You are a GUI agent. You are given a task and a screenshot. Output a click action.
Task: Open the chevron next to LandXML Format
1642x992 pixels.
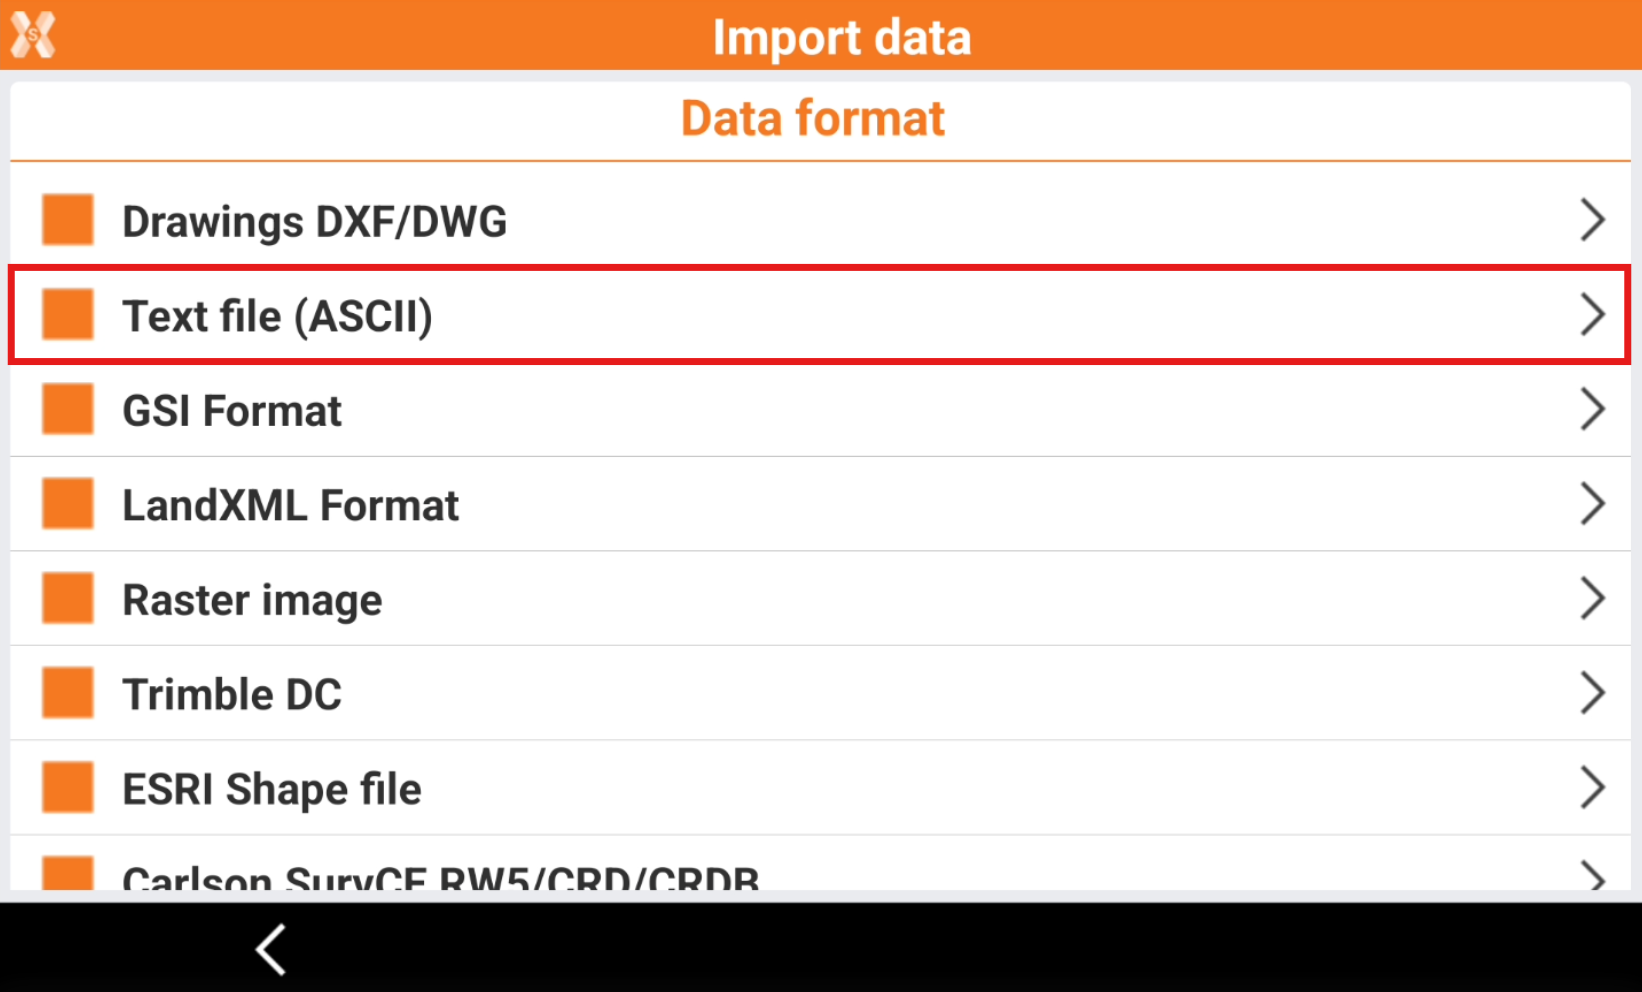[1592, 503]
